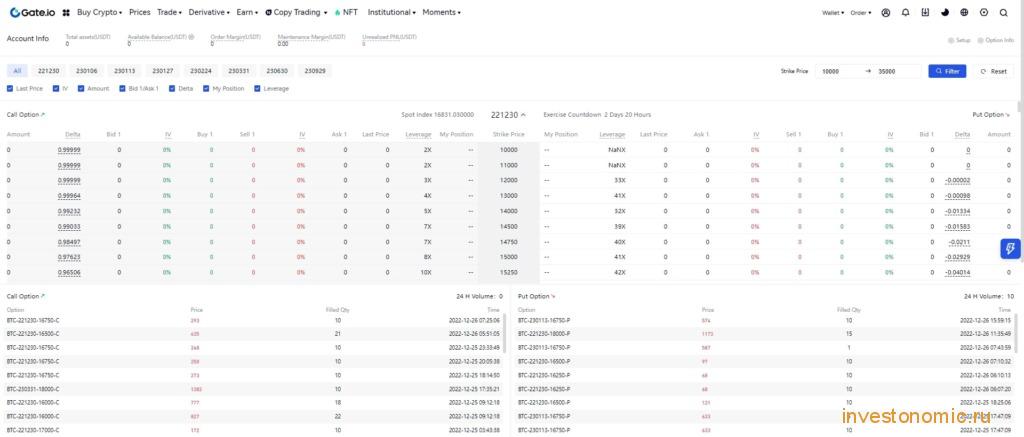Click the NFT flame icon

(337, 12)
